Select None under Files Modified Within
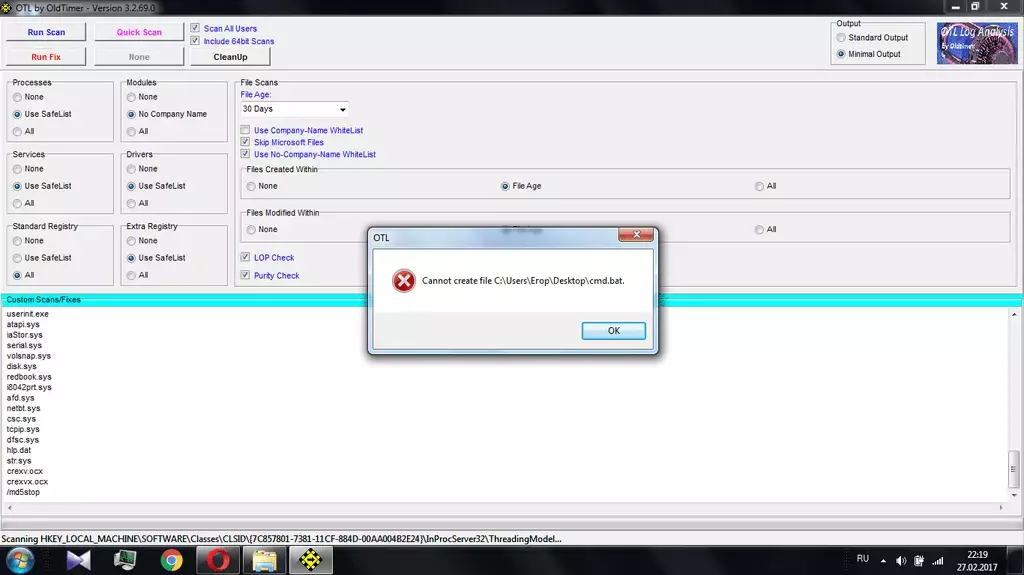The image size is (1024, 575). [x=251, y=229]
